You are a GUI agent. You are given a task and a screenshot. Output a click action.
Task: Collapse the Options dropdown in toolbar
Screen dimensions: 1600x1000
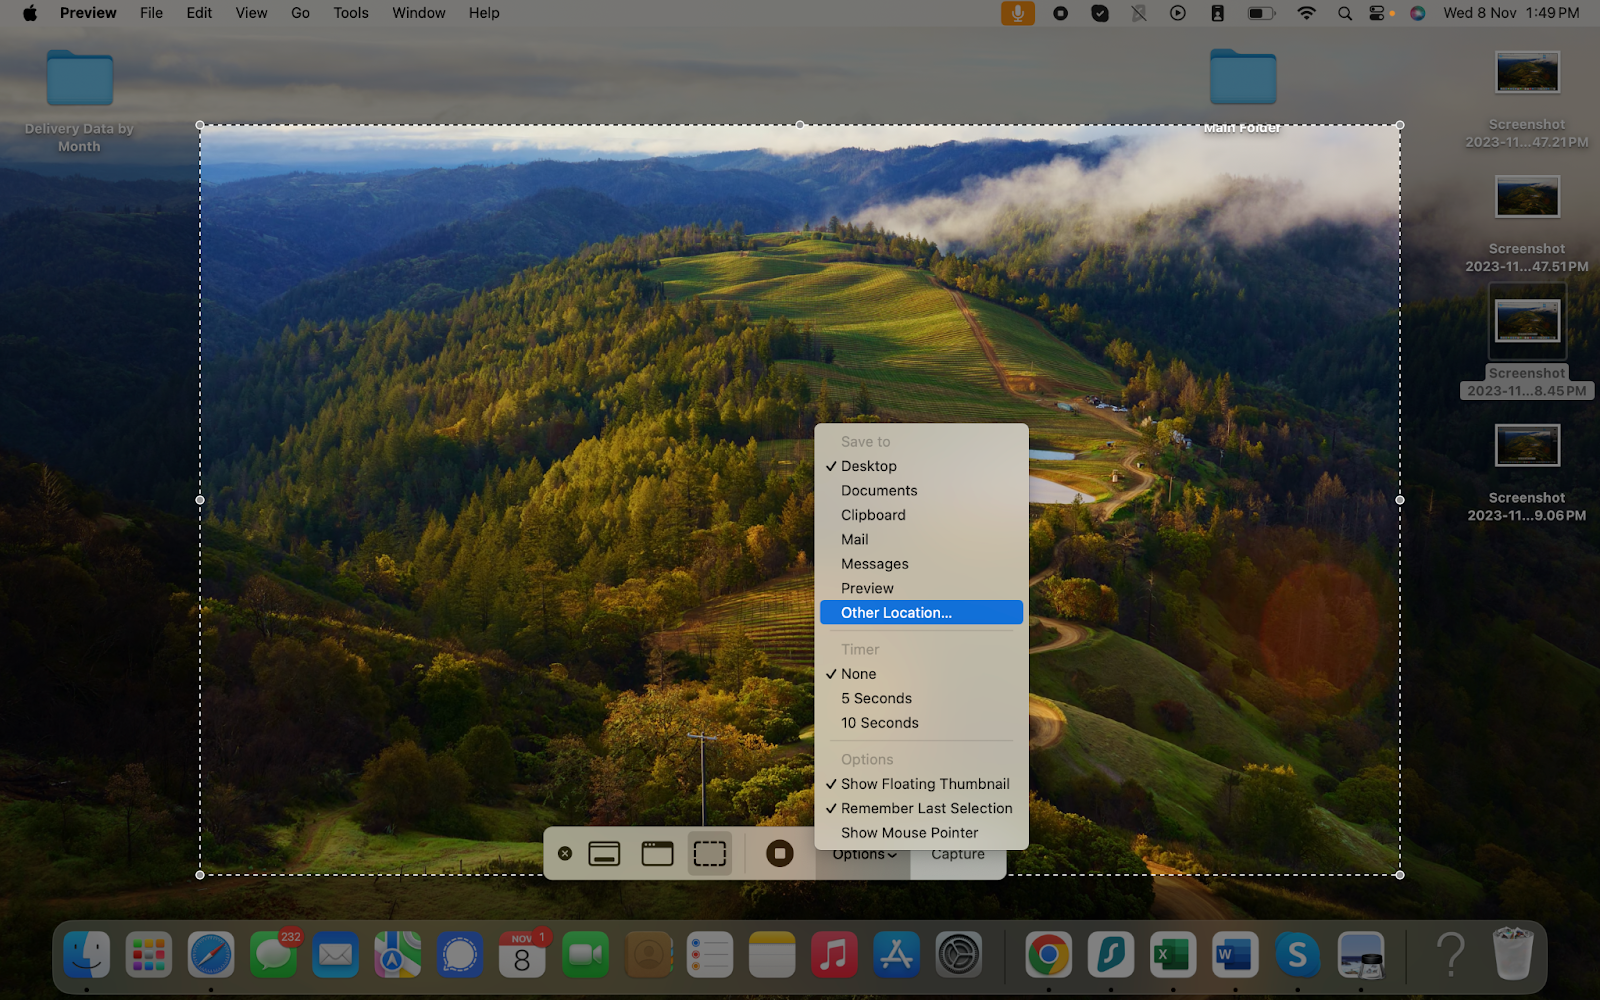point(863,857)
